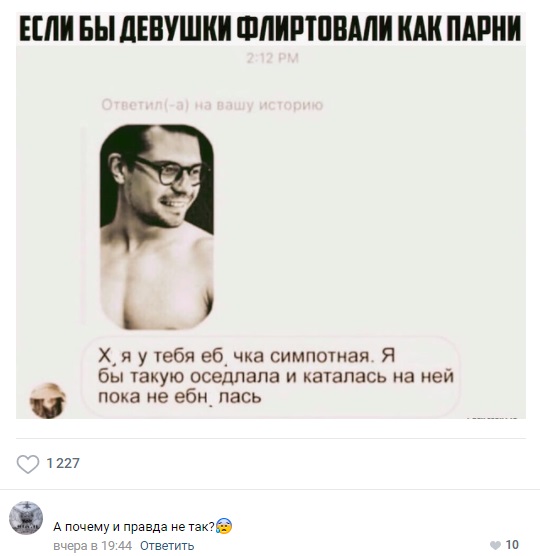The width and height of the screenshot is (540, 556).
Task: Open comment timestamp вчера в 19:44
Action: [93, 545]
